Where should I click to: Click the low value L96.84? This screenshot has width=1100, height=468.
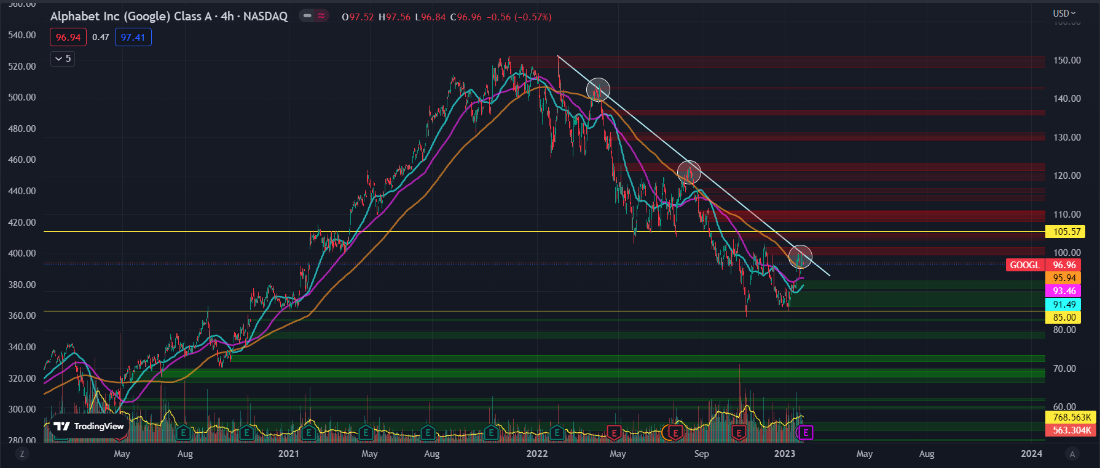428,17
